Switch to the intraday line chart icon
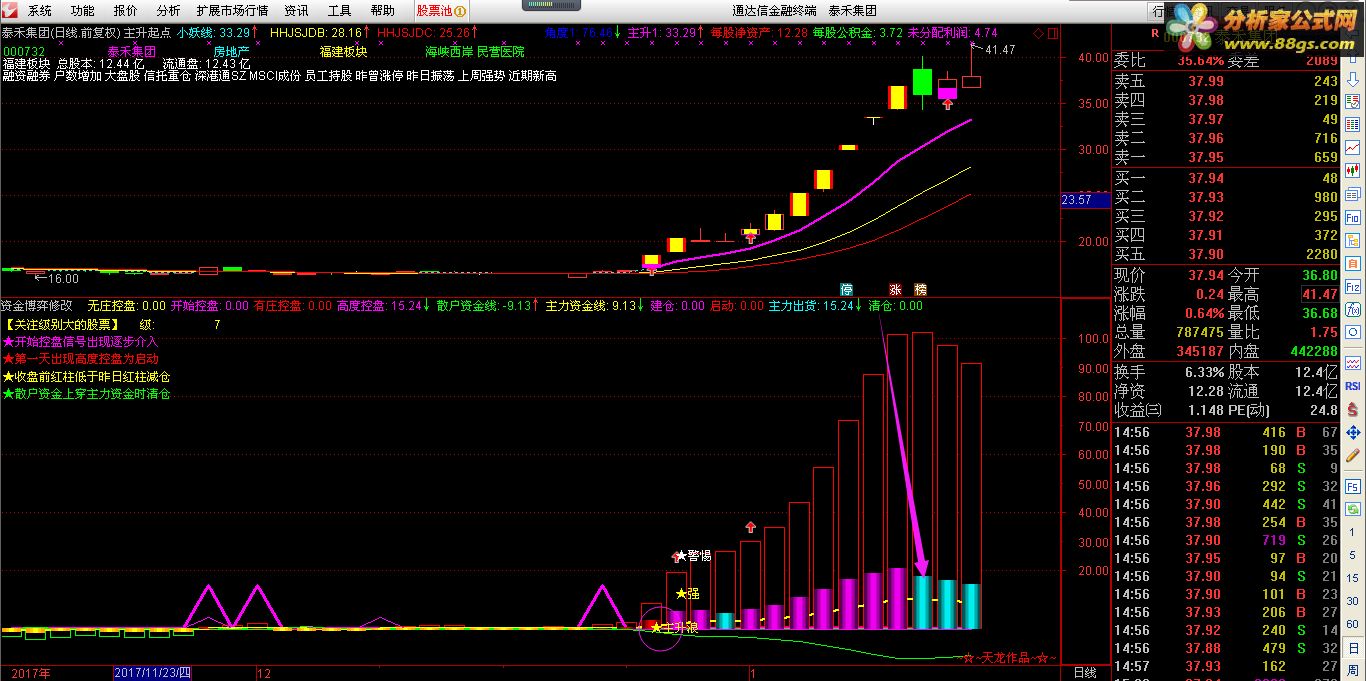This screenshot has width=1366, height=681. [x=1353, y=147]
